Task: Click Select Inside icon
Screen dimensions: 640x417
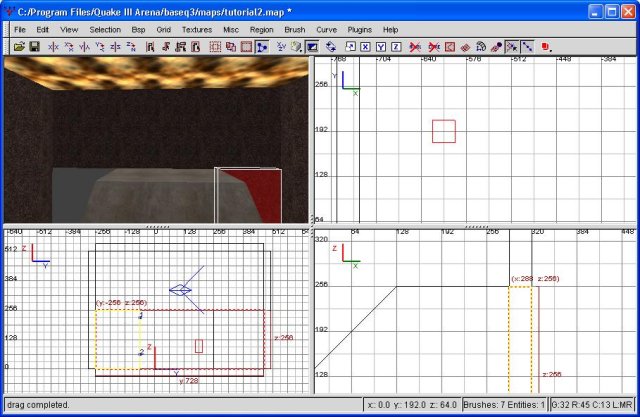Action: pyautogui.click(x=196, y=47)
